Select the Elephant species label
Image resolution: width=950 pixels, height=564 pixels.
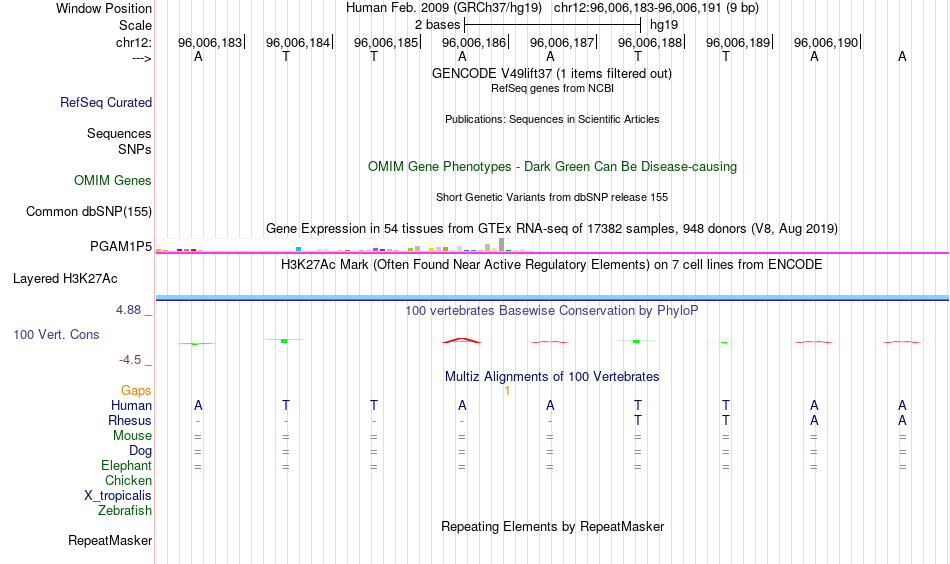pos(127,465)
